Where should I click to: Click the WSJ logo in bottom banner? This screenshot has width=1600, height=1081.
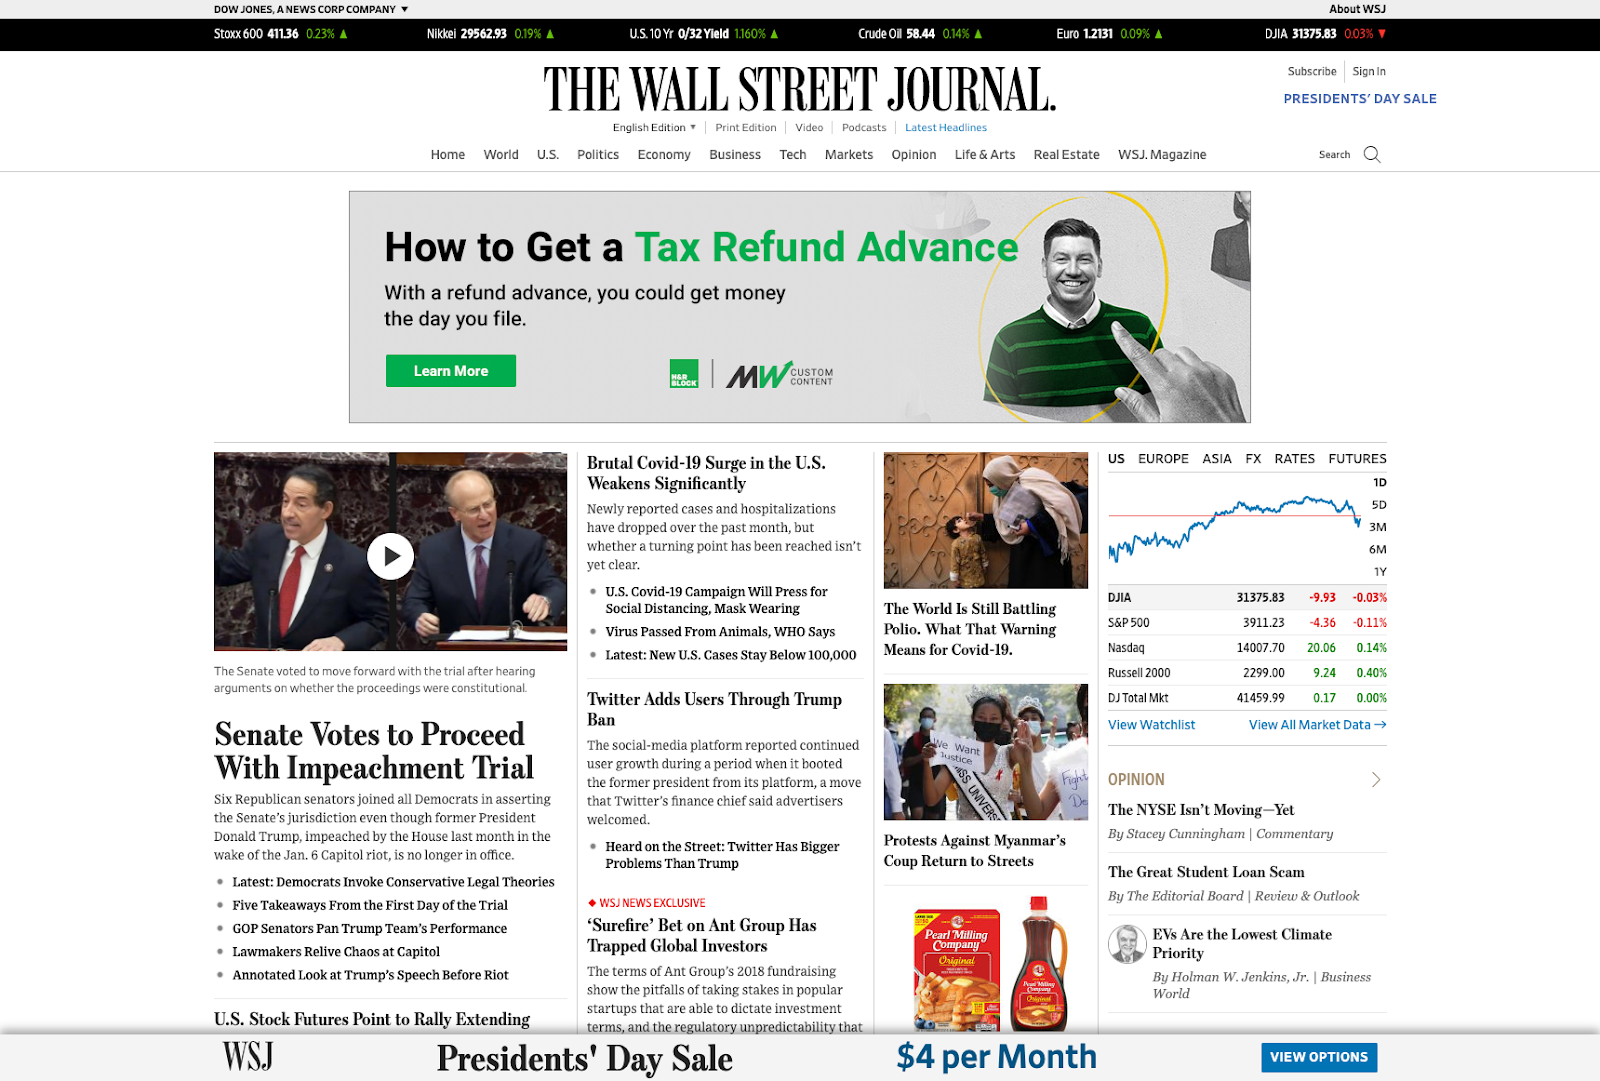click(x=248, y=1056)
